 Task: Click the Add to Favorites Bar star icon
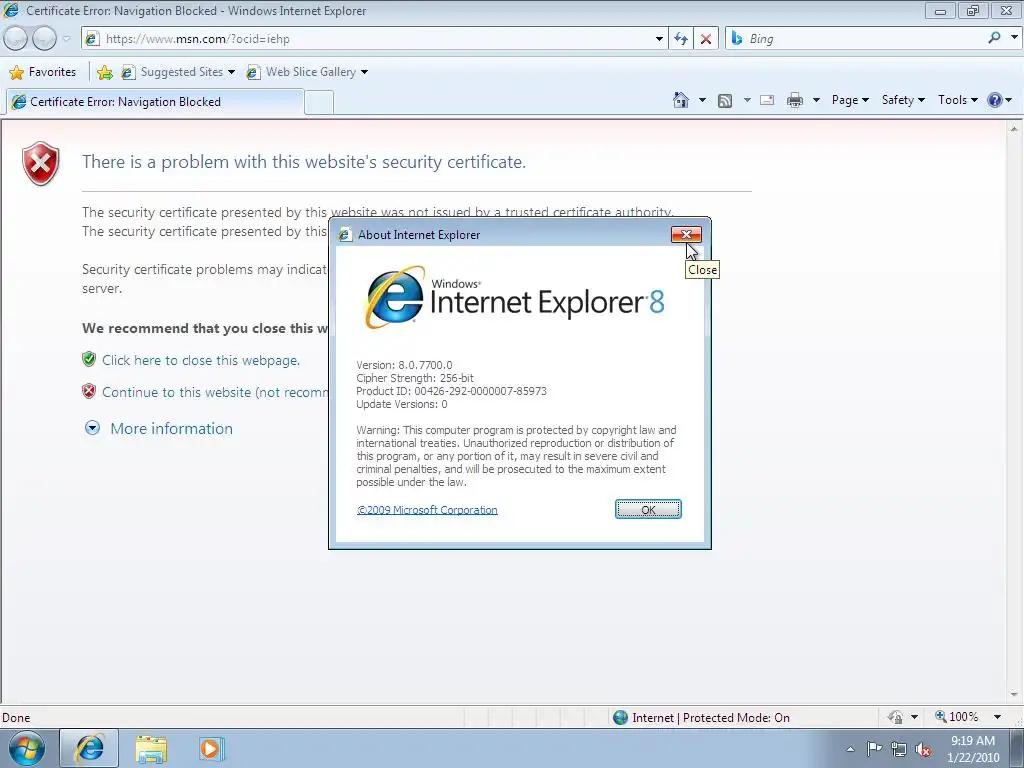[x=104, y=72]
